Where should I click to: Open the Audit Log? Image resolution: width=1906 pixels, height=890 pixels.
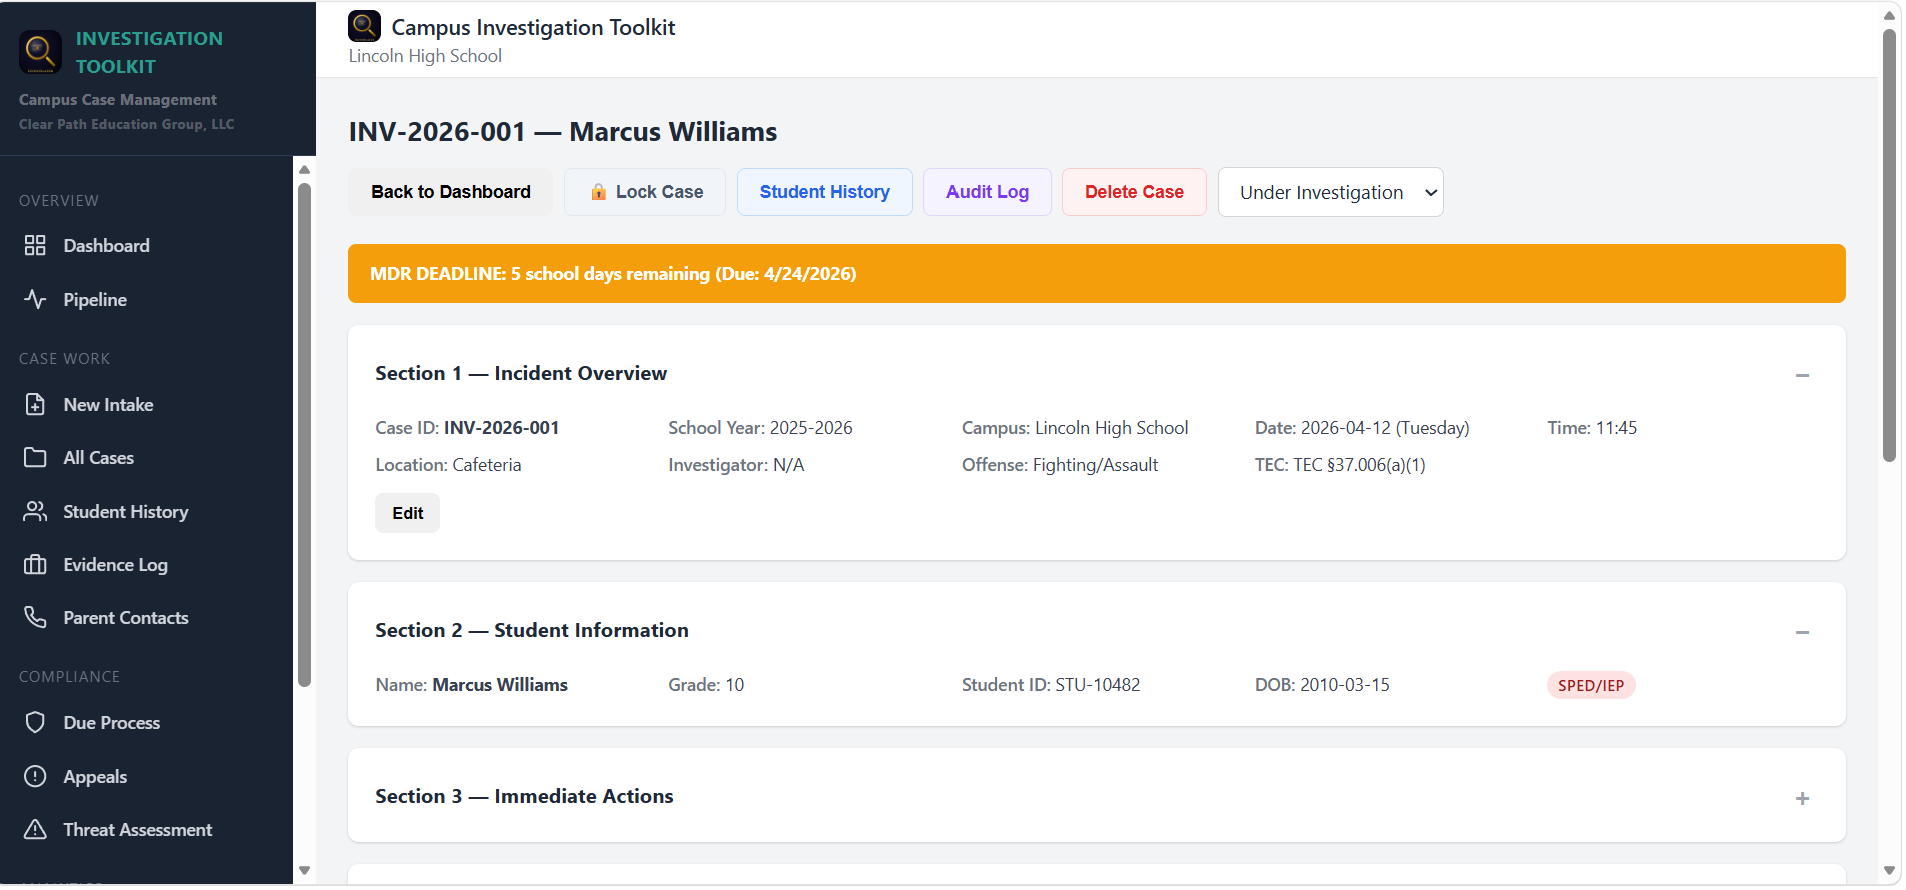click(986, 192)
